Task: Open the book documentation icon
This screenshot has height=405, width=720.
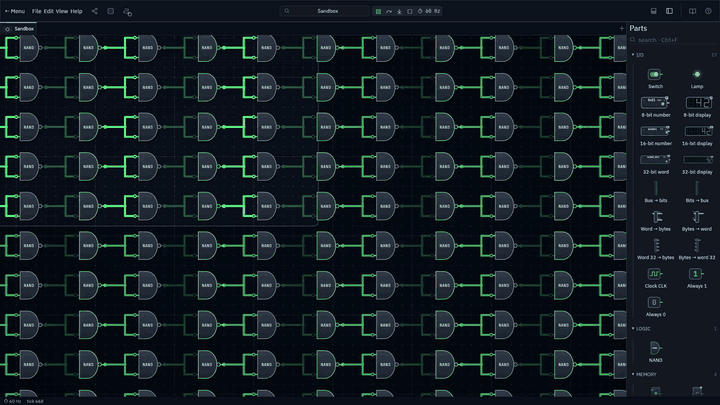Action: [x=692, y=11]
